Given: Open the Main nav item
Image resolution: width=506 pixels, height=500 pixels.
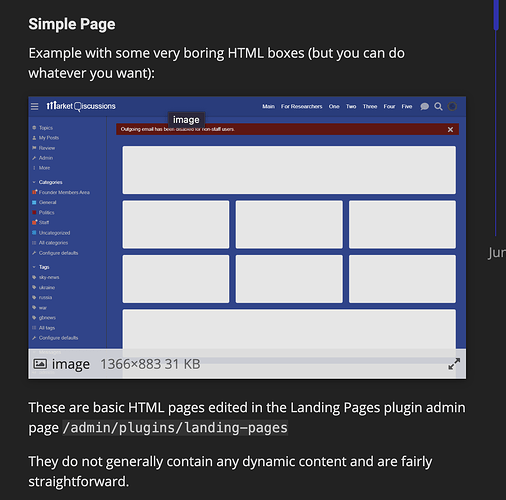Looking at the screenshot, I should 268,106.
